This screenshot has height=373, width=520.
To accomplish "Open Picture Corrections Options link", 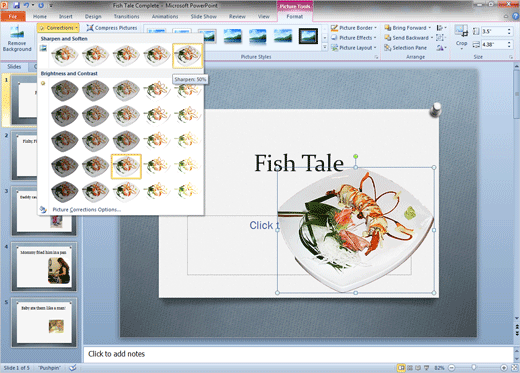I will [x=87, y=210].
